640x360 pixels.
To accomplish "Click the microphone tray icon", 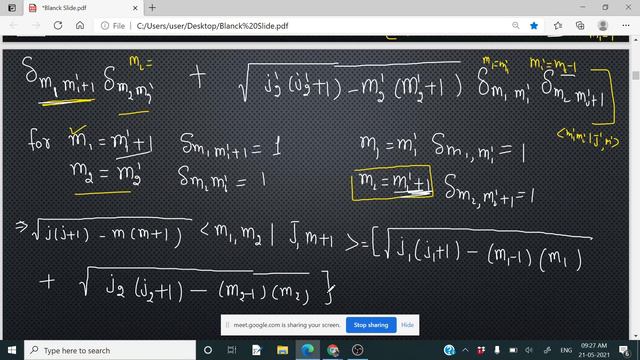I will (497, 350).
